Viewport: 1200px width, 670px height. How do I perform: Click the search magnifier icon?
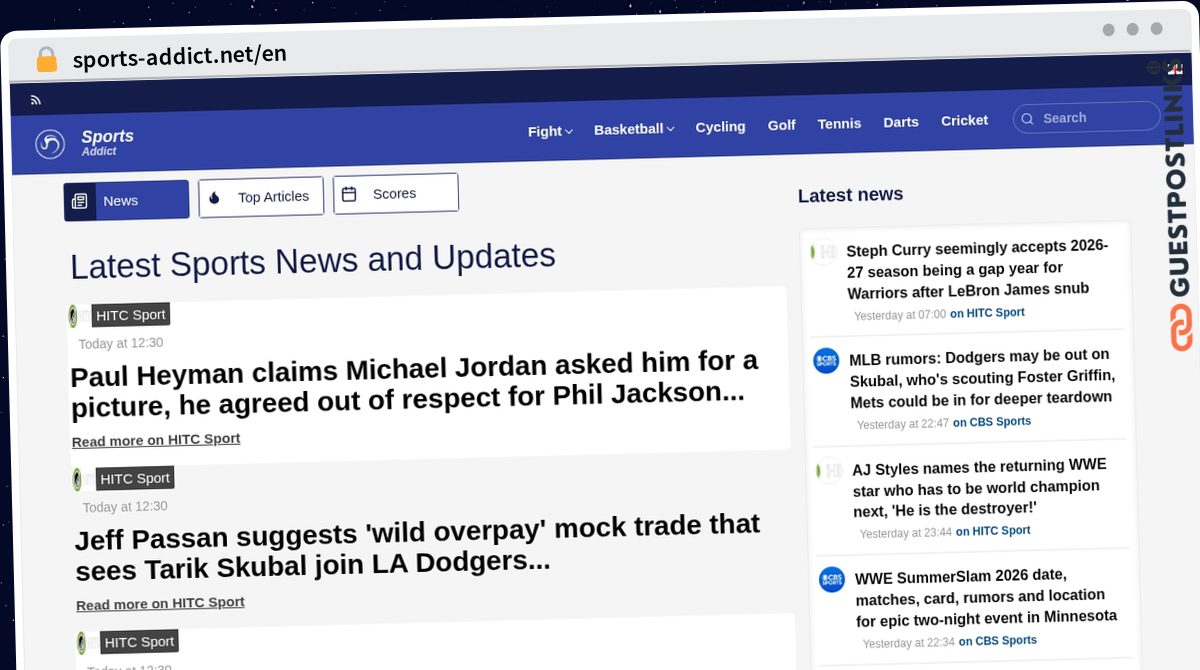[x=1027, y=119]
